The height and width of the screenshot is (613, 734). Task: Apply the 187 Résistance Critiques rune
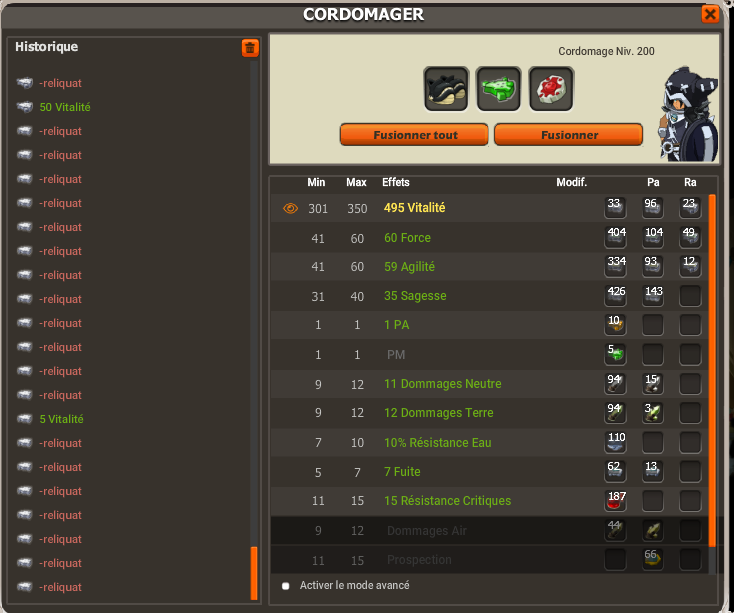click(x=615, y=501)
